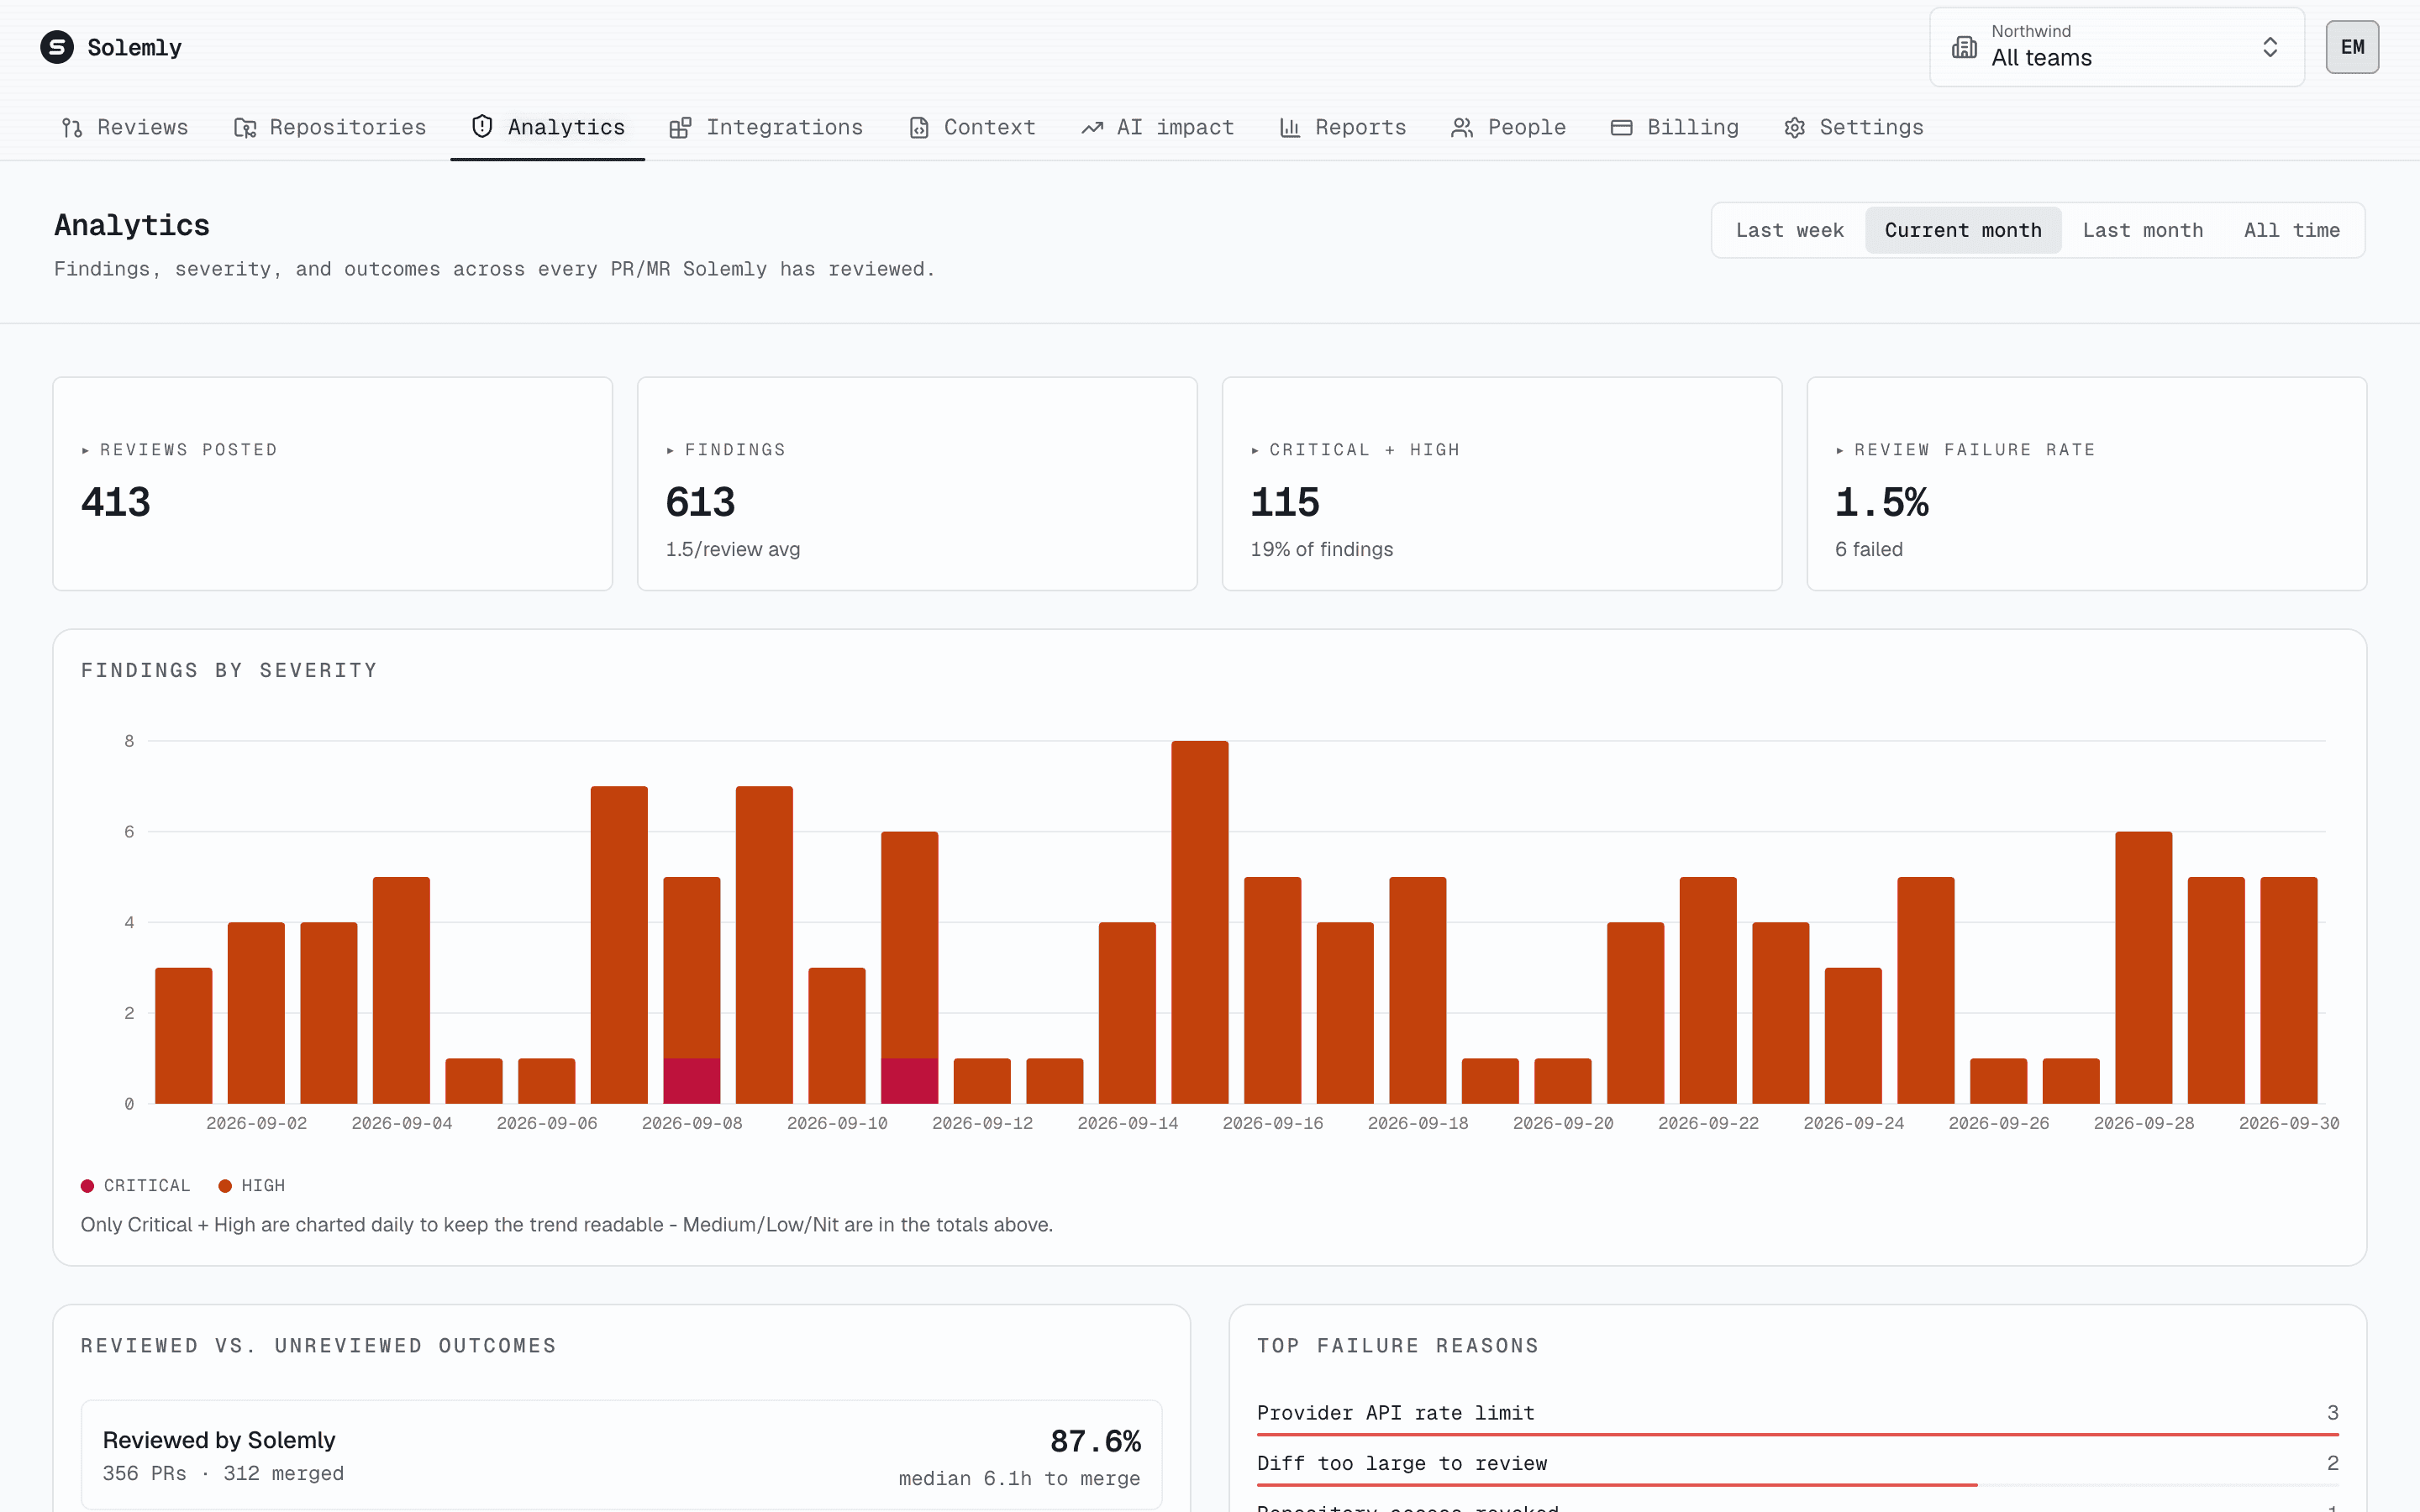Open the Northwind All teams dropdown
This screenshot has width=2420, height=1512.
[2116, 47]
